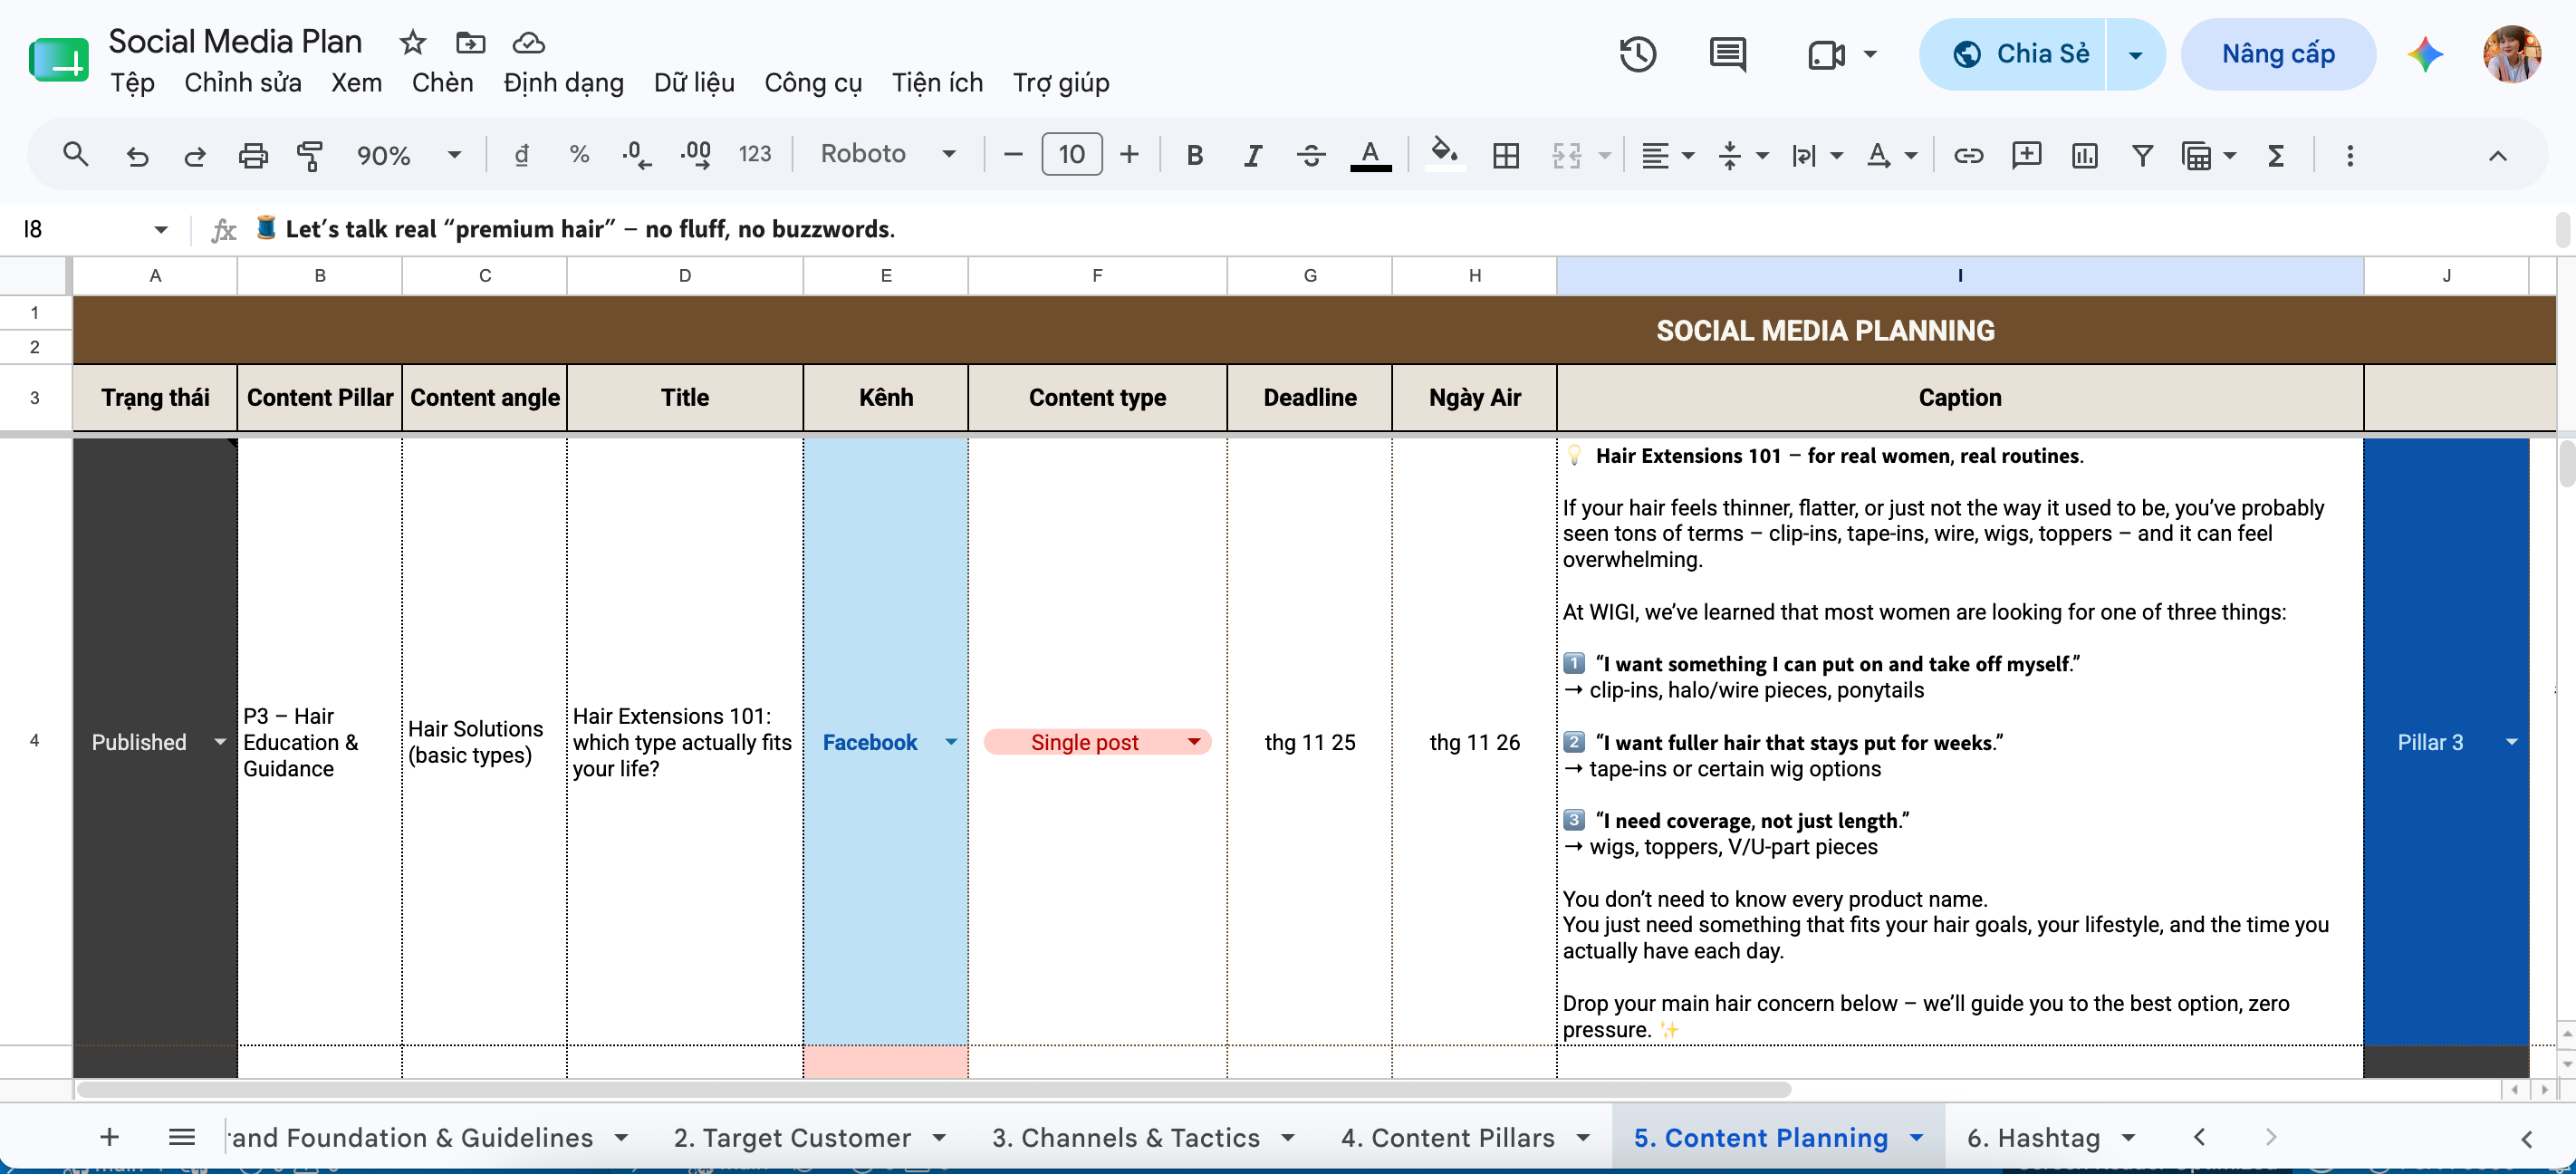Expand share options arrow beside Chia Sẻ
2576x1174 pixels.
[2135, 54]
